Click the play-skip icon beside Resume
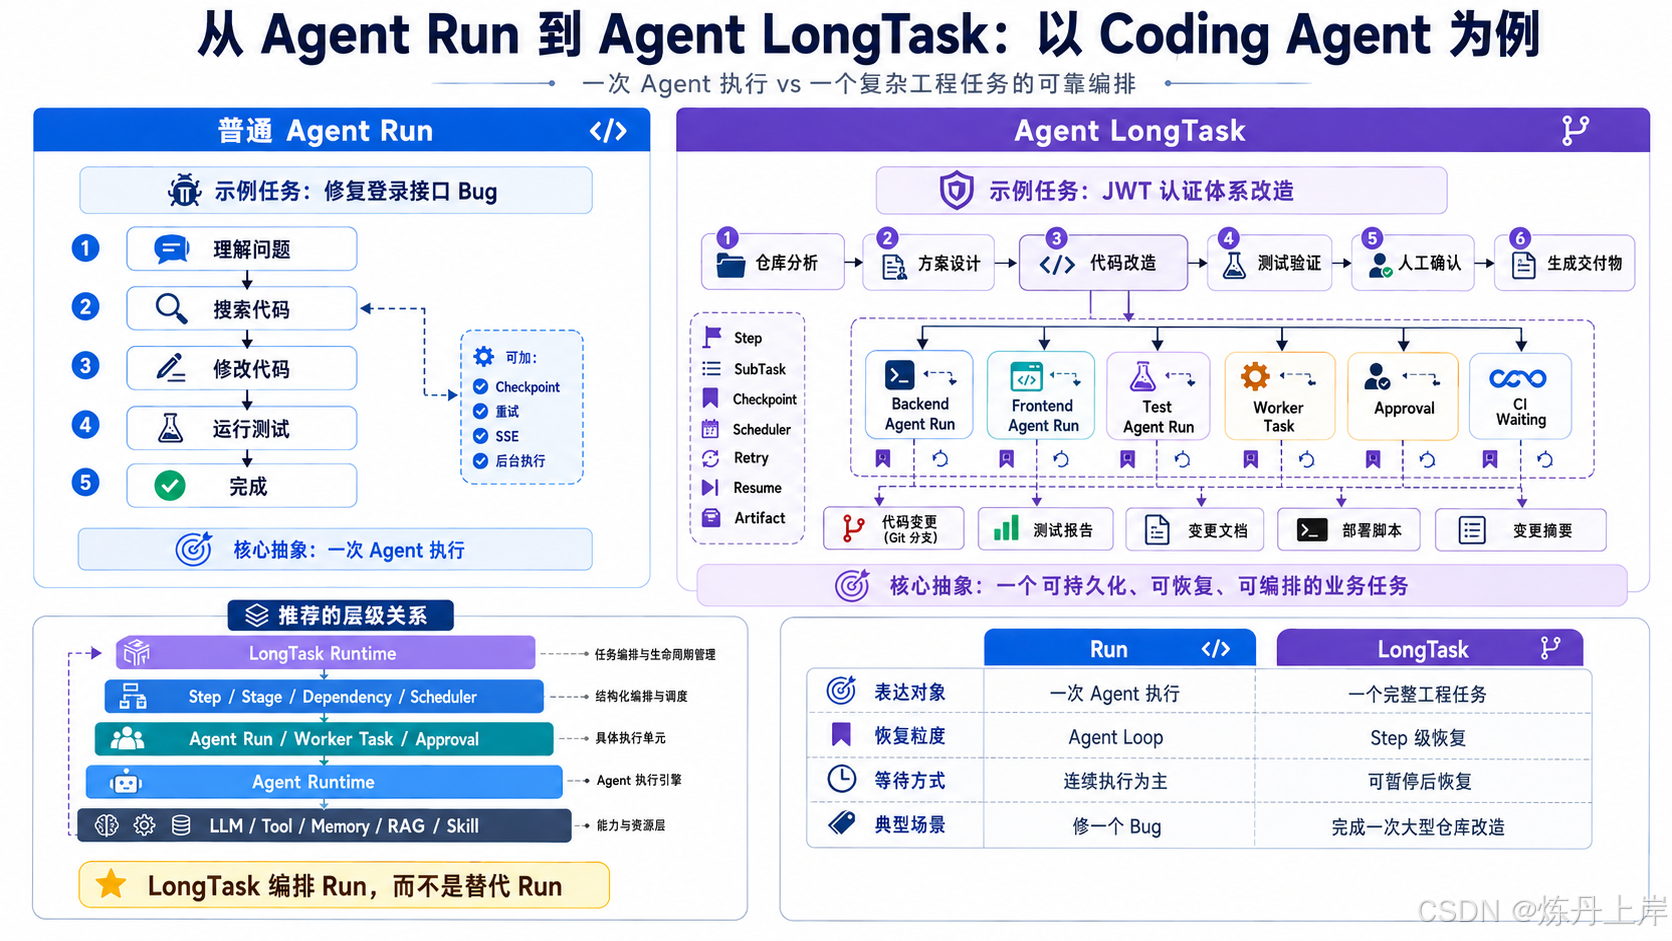Image resolution: width=1672 pixels, height=941 pixels. [x=711, y=488]
